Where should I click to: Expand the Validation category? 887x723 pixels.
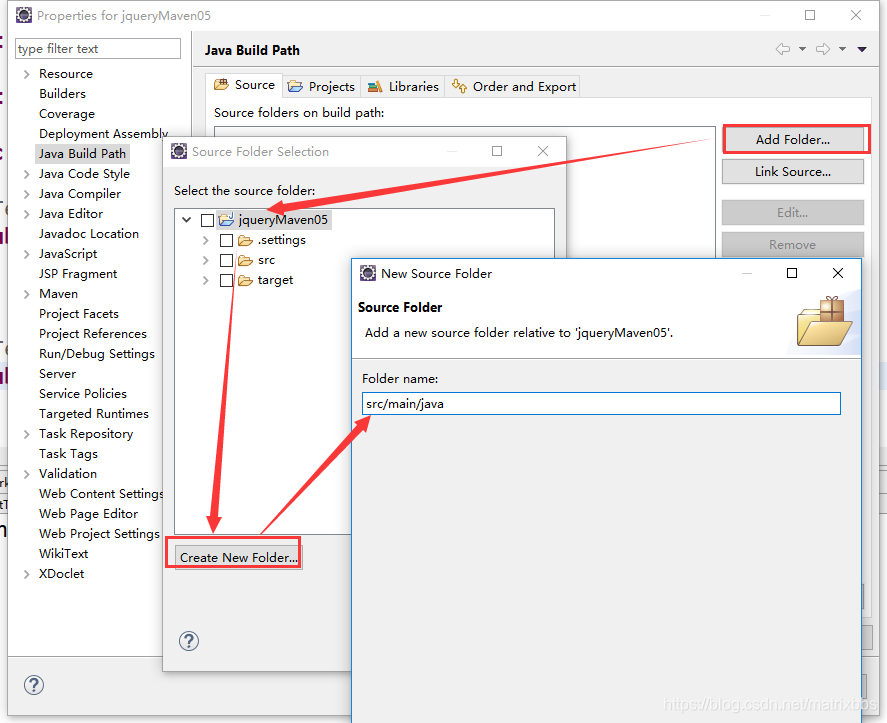point(26,474)
